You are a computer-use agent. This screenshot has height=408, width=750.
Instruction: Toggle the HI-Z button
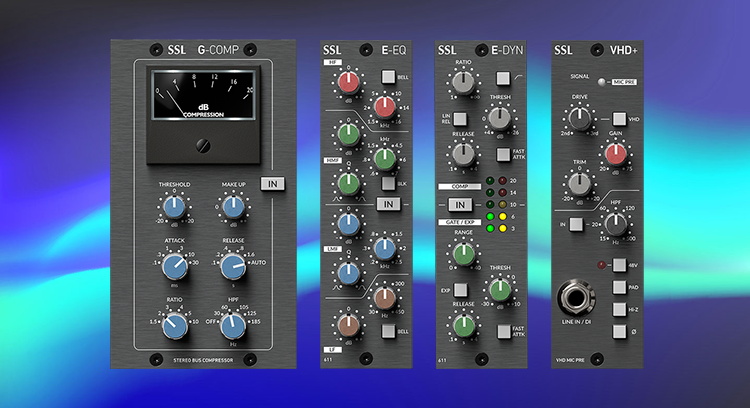[x=619, y=309]
